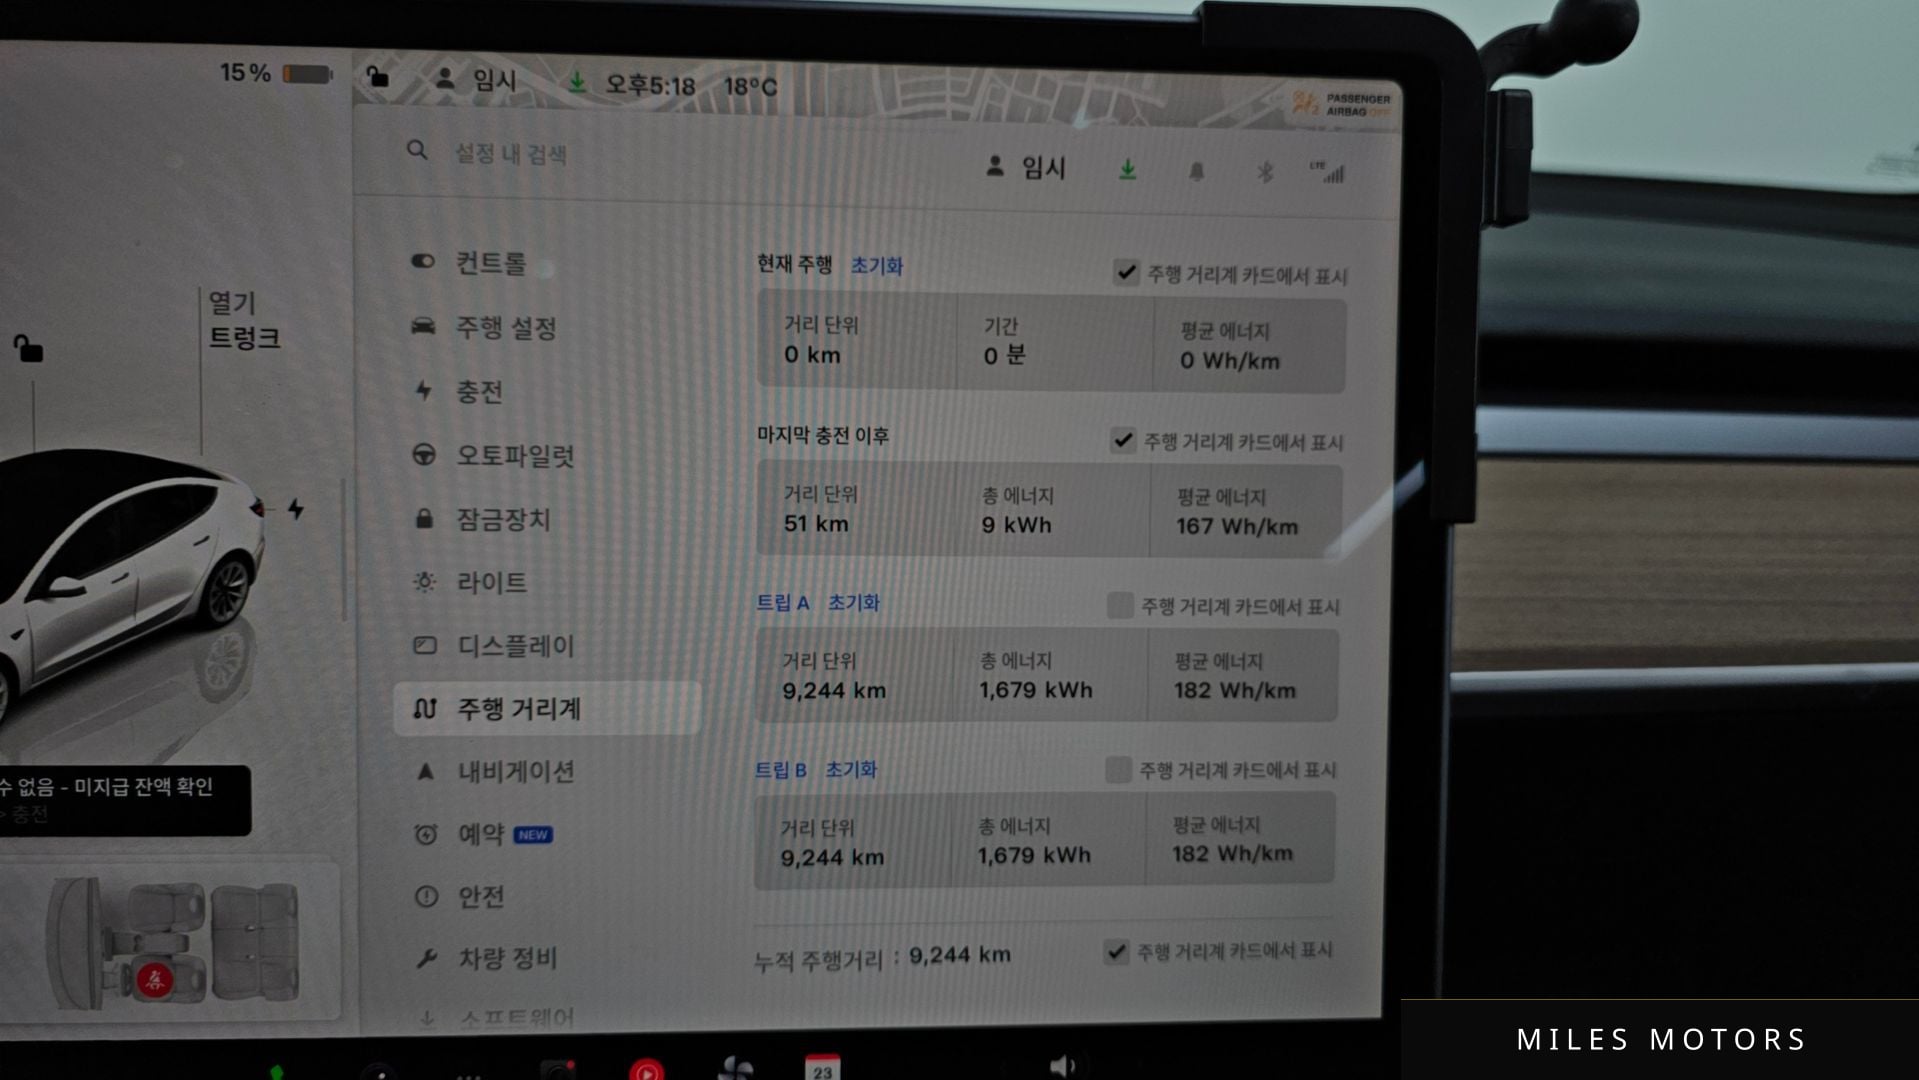Screen dimensions: 1919x1080
Task: Open the 임시 profile in the settings header
Action: coord(1026,167)
